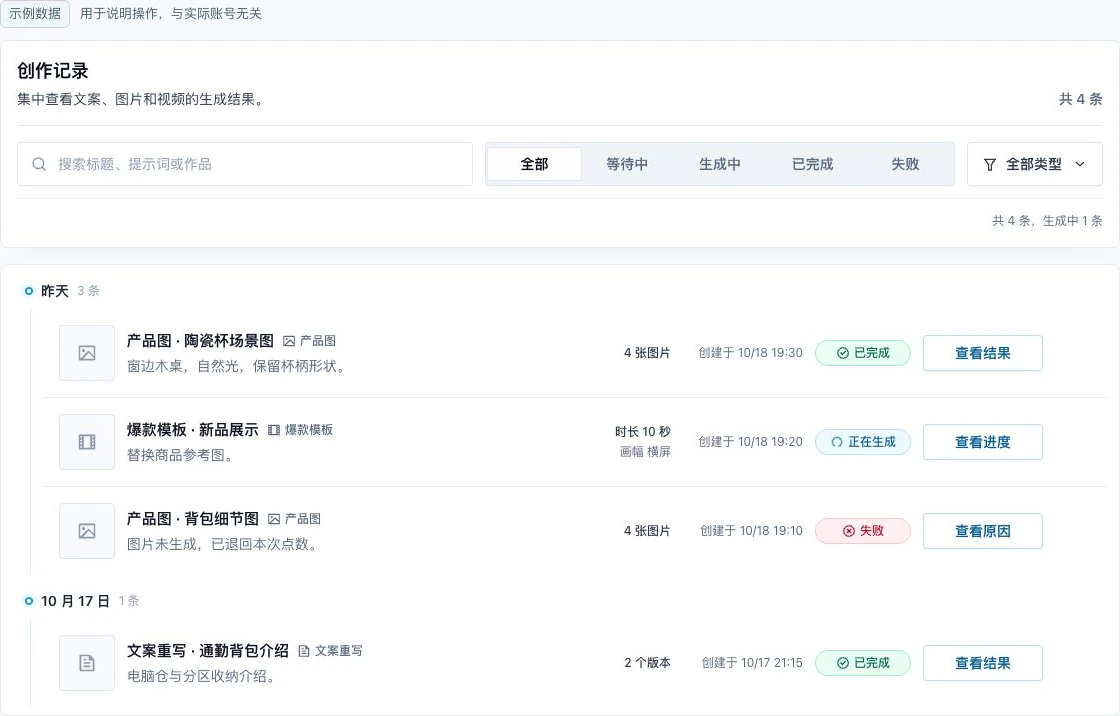
Task: Click 4 张图片 on 背包细节图 row
Action: pyautogui.click(x=647, y=531)
